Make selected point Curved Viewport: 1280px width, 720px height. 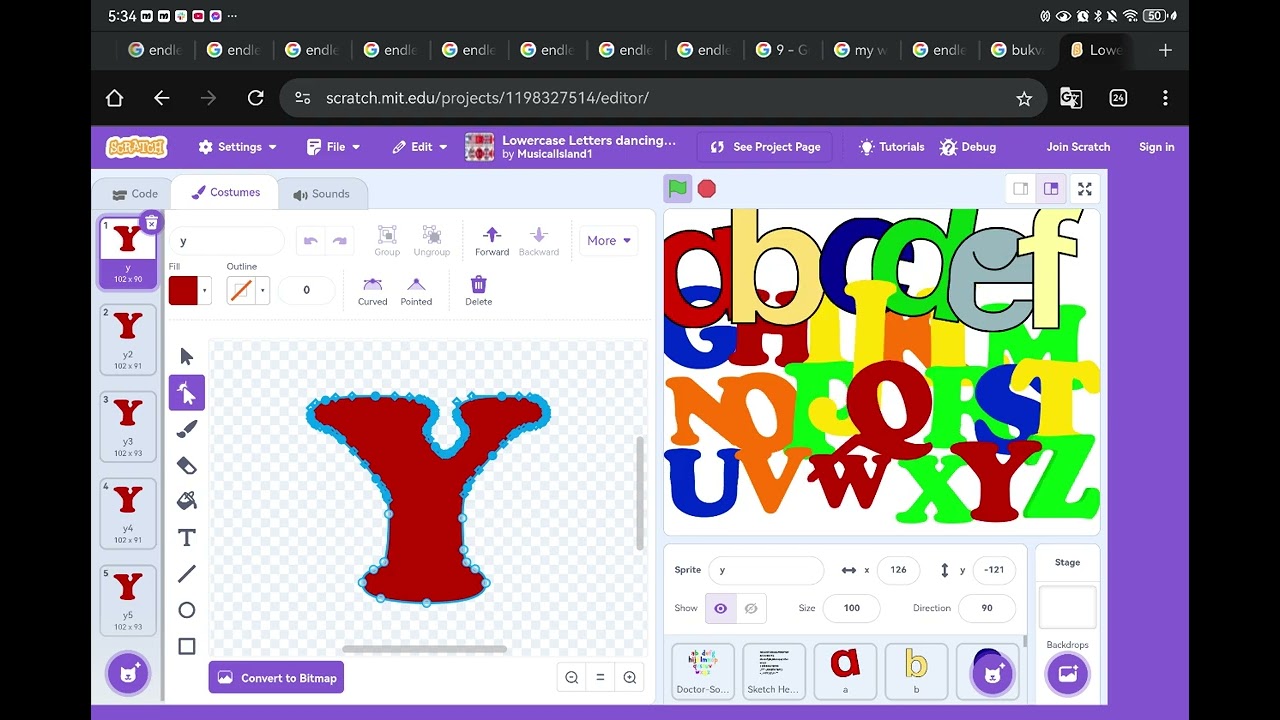pos(373,291)
